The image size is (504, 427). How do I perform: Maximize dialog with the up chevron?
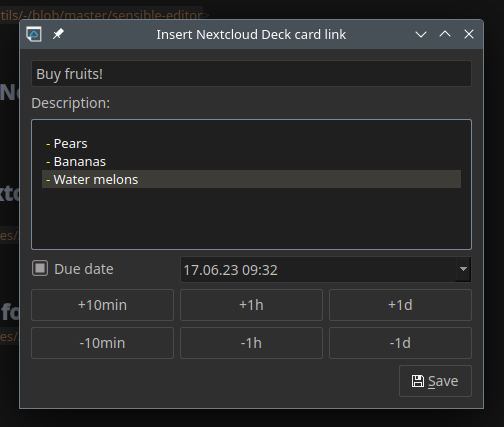point(445,34)
